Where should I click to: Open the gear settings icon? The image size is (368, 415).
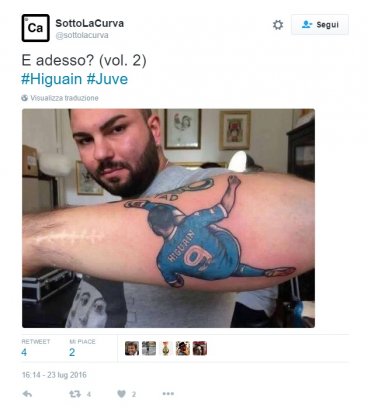[x=278, y=25]
